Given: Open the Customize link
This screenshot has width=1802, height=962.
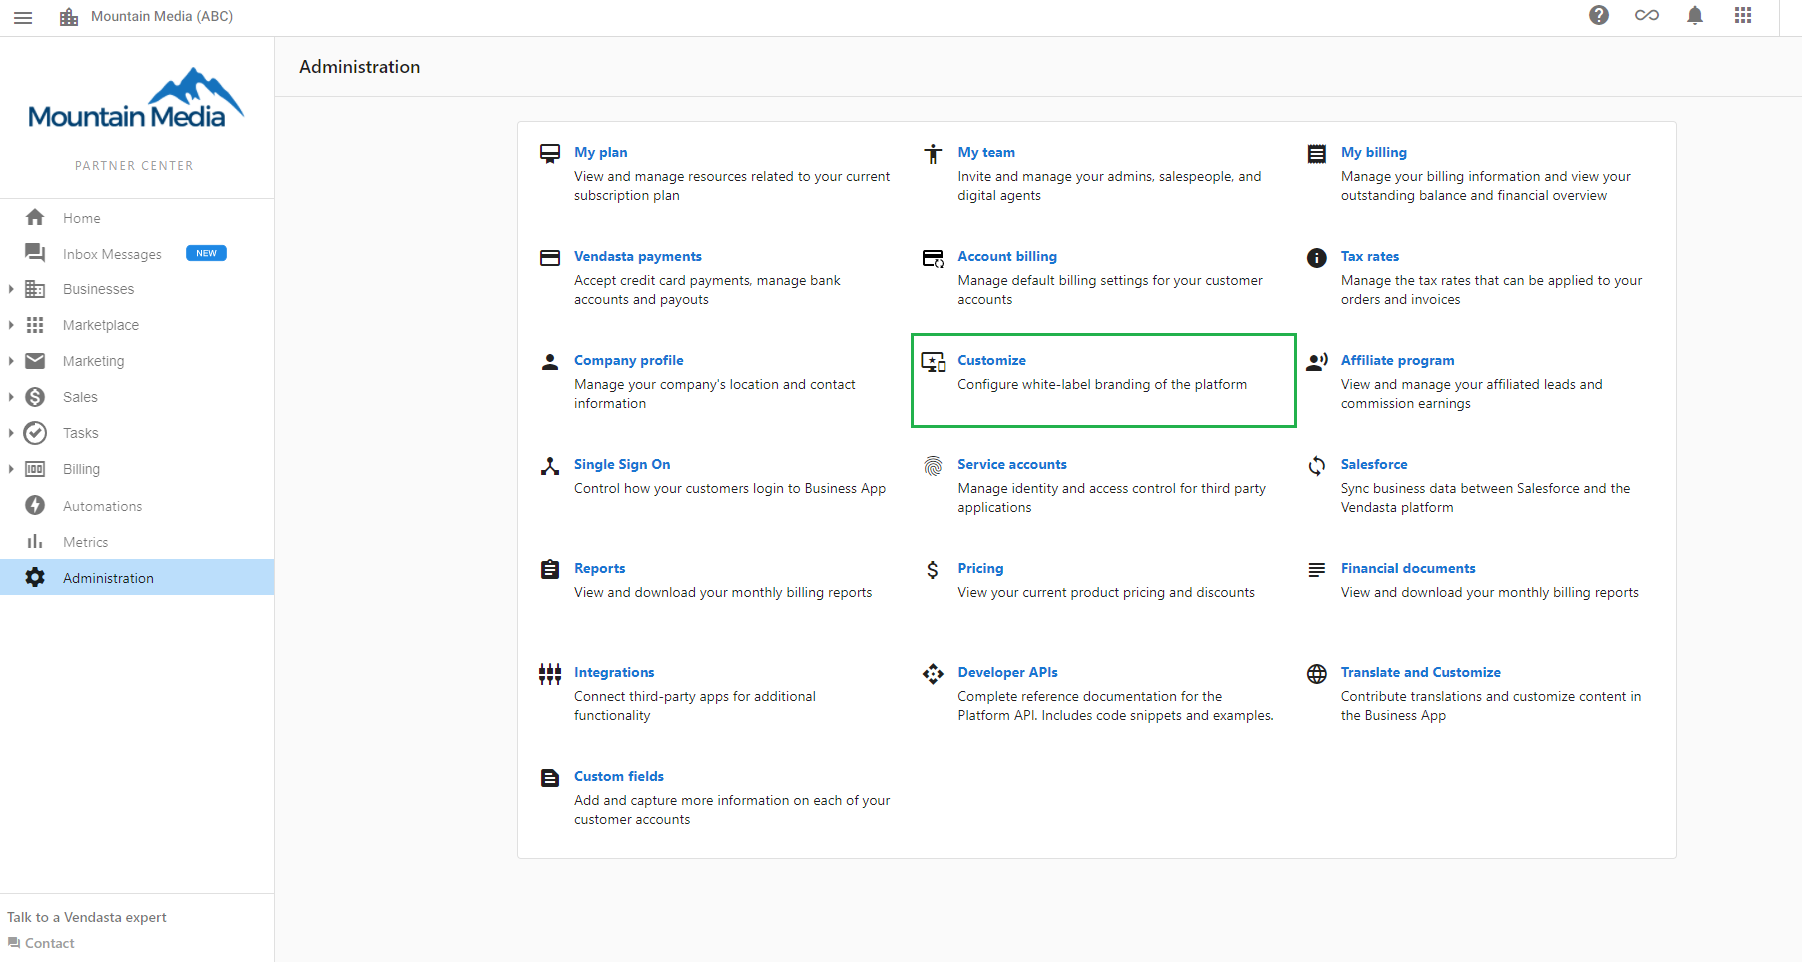Looking at the screenshot, I should coord(991,360).
